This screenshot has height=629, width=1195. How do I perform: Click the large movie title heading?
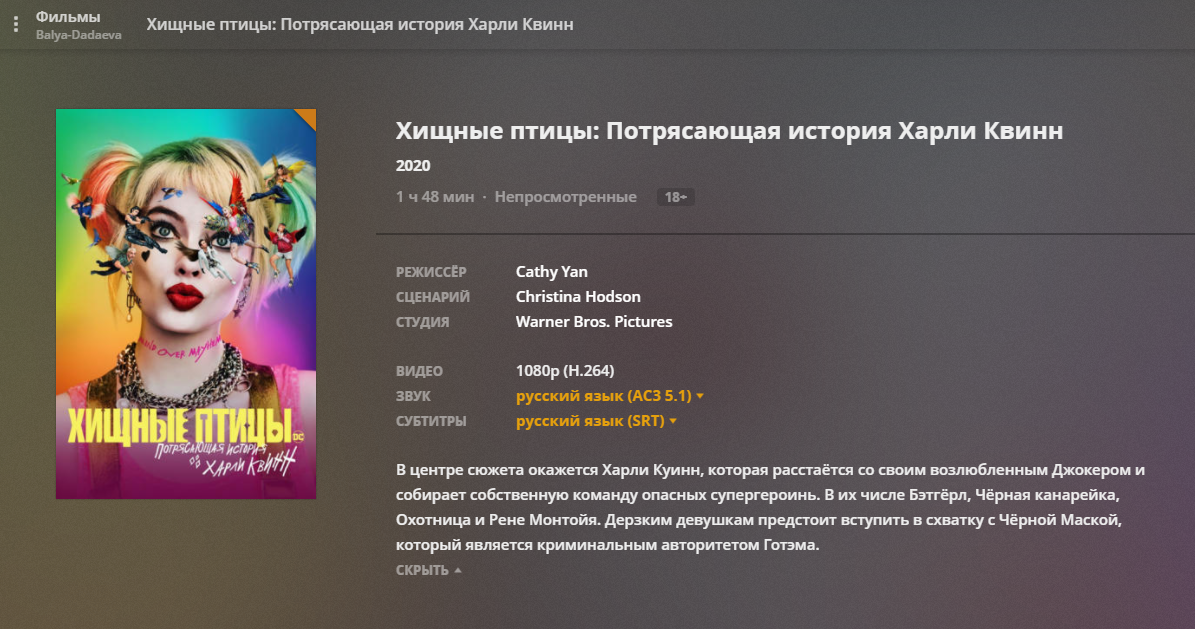pos(729,131)
